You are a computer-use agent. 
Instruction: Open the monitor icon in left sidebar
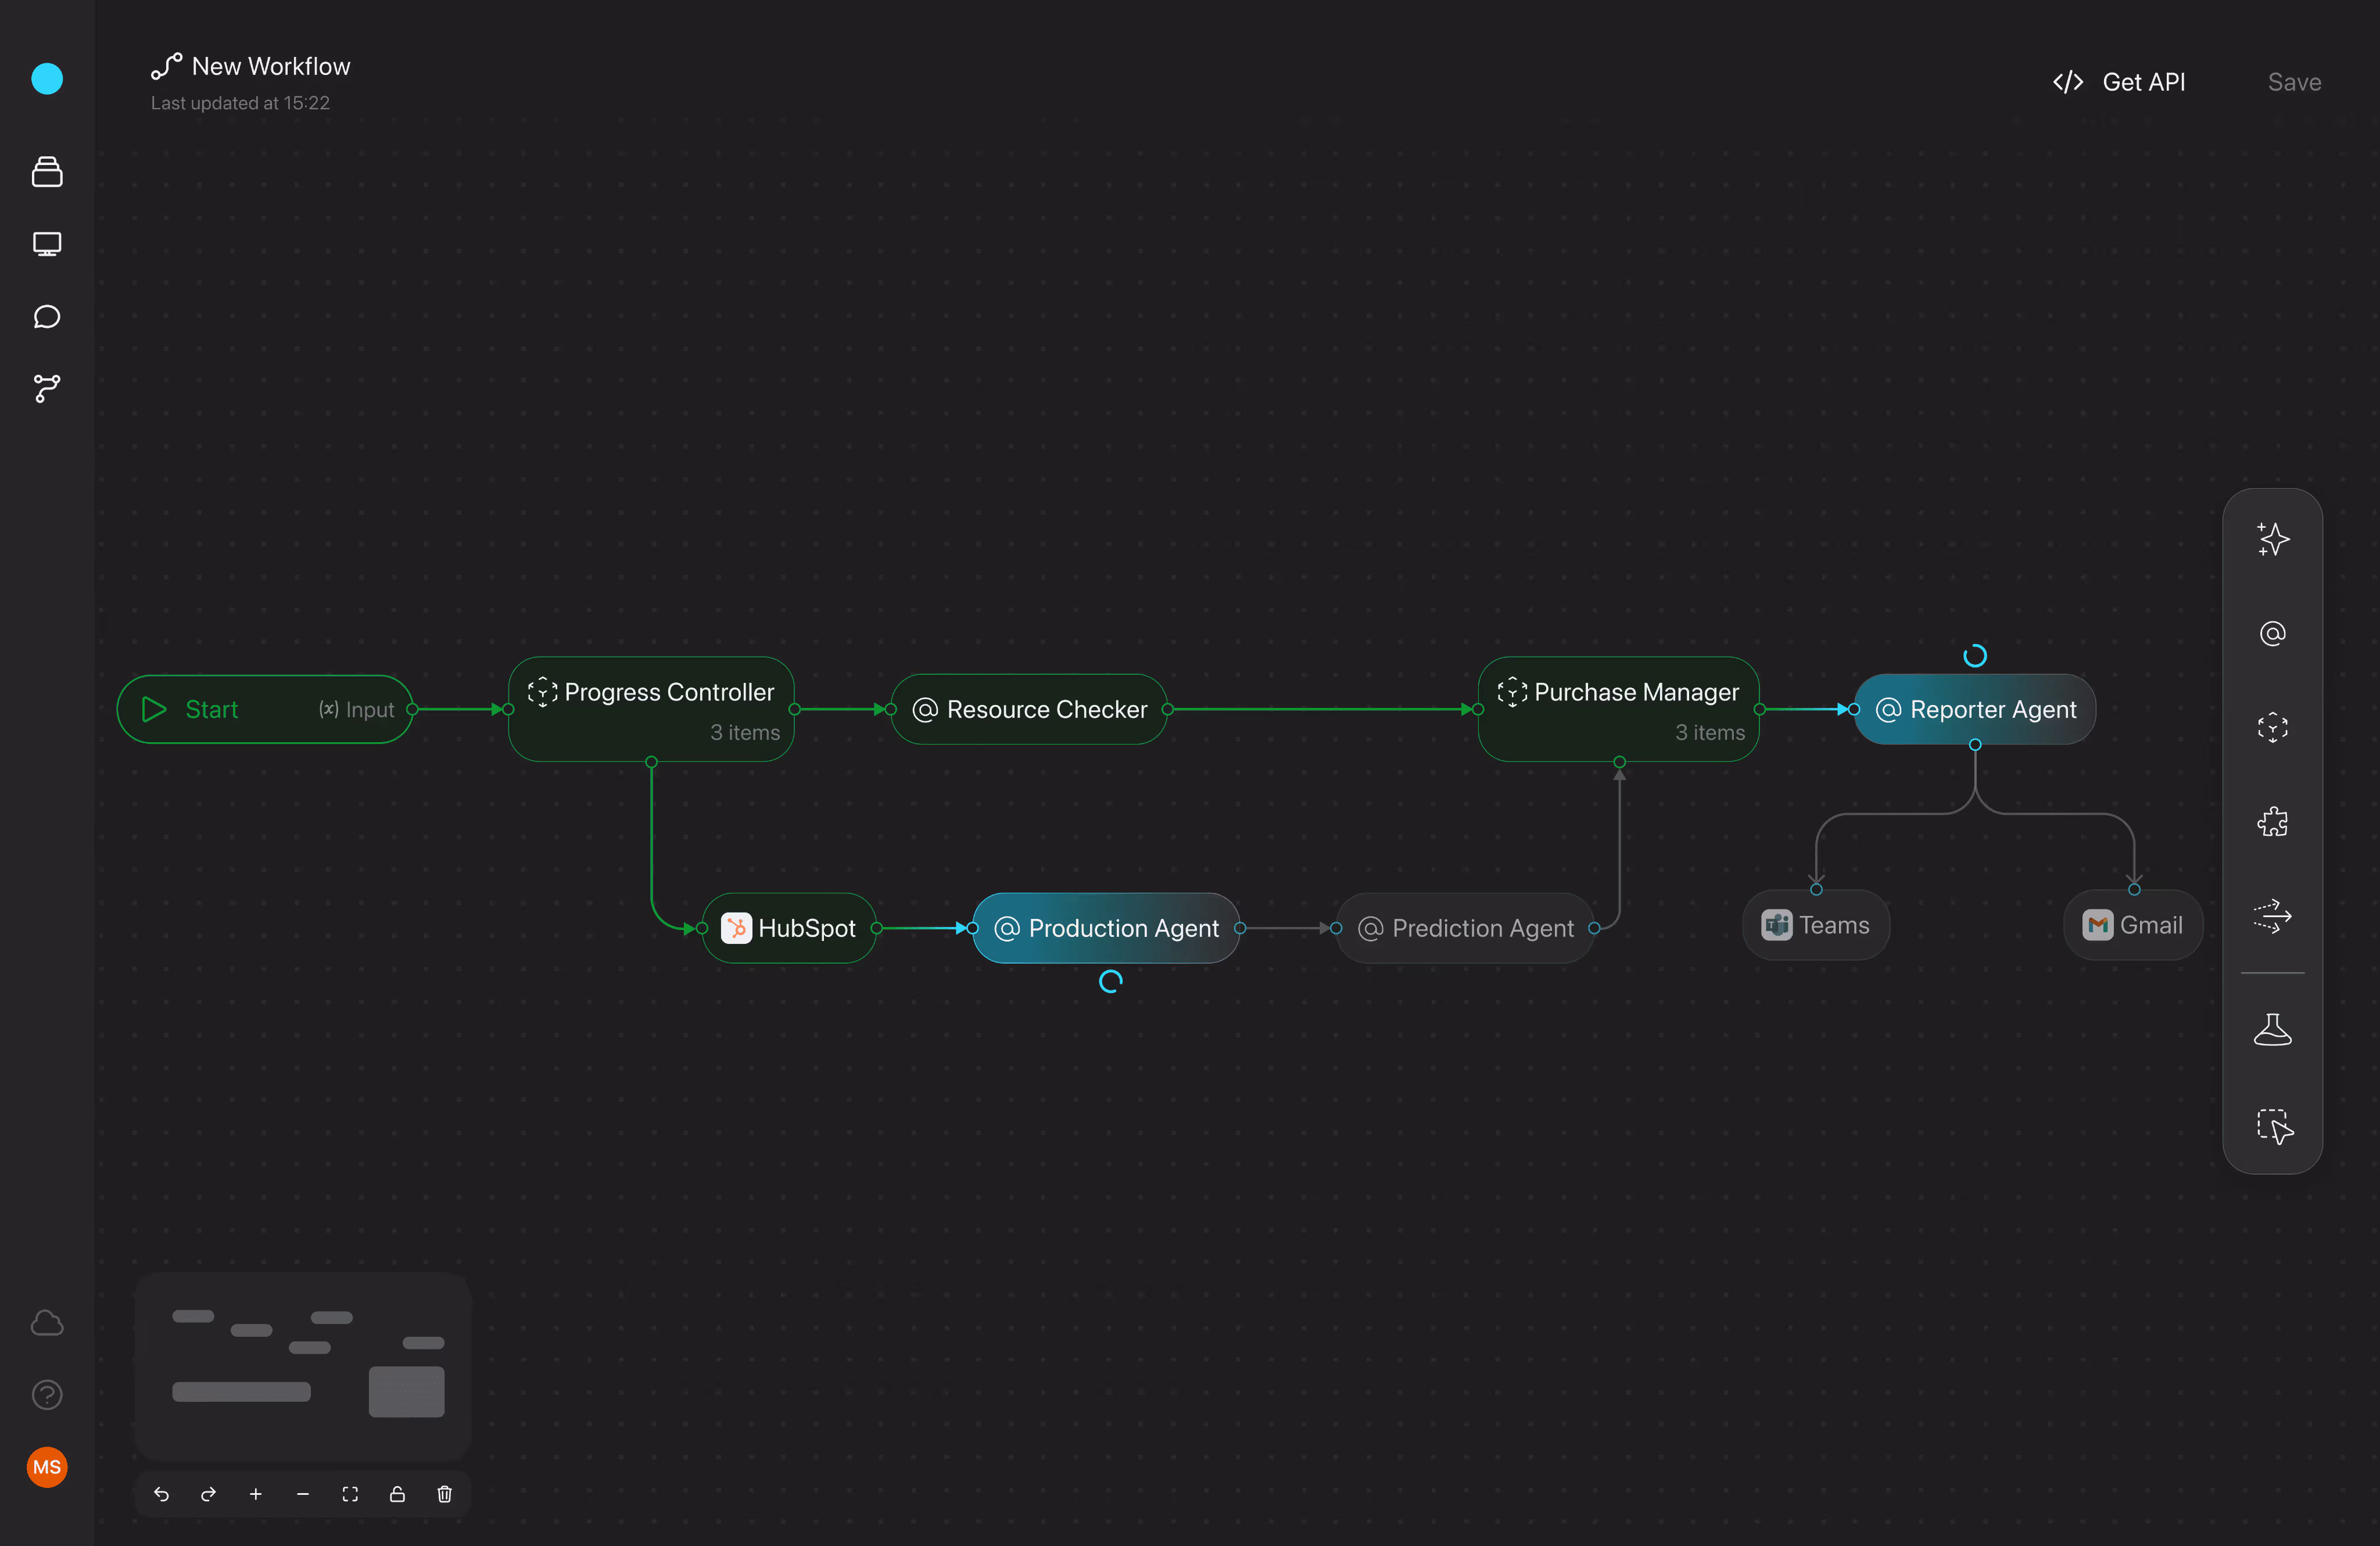pos(47,244)
